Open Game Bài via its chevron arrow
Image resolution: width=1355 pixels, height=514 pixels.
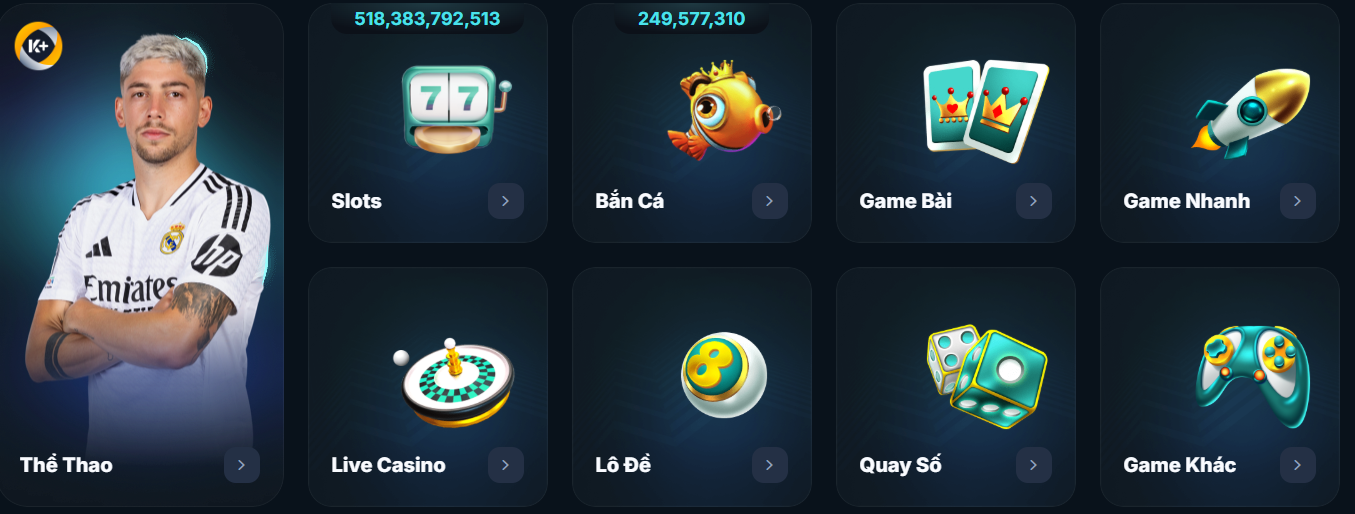coord(1034,201)
